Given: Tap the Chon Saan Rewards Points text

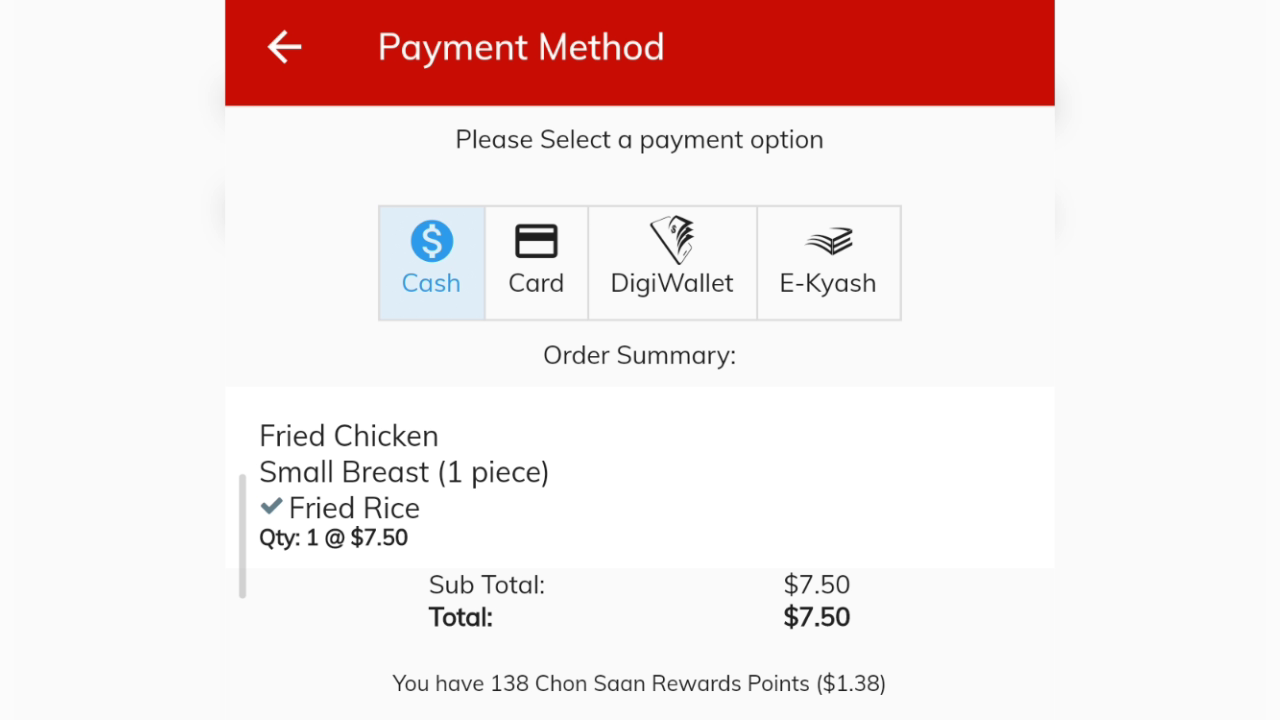Looking at the screenshot, I should 639,684.
